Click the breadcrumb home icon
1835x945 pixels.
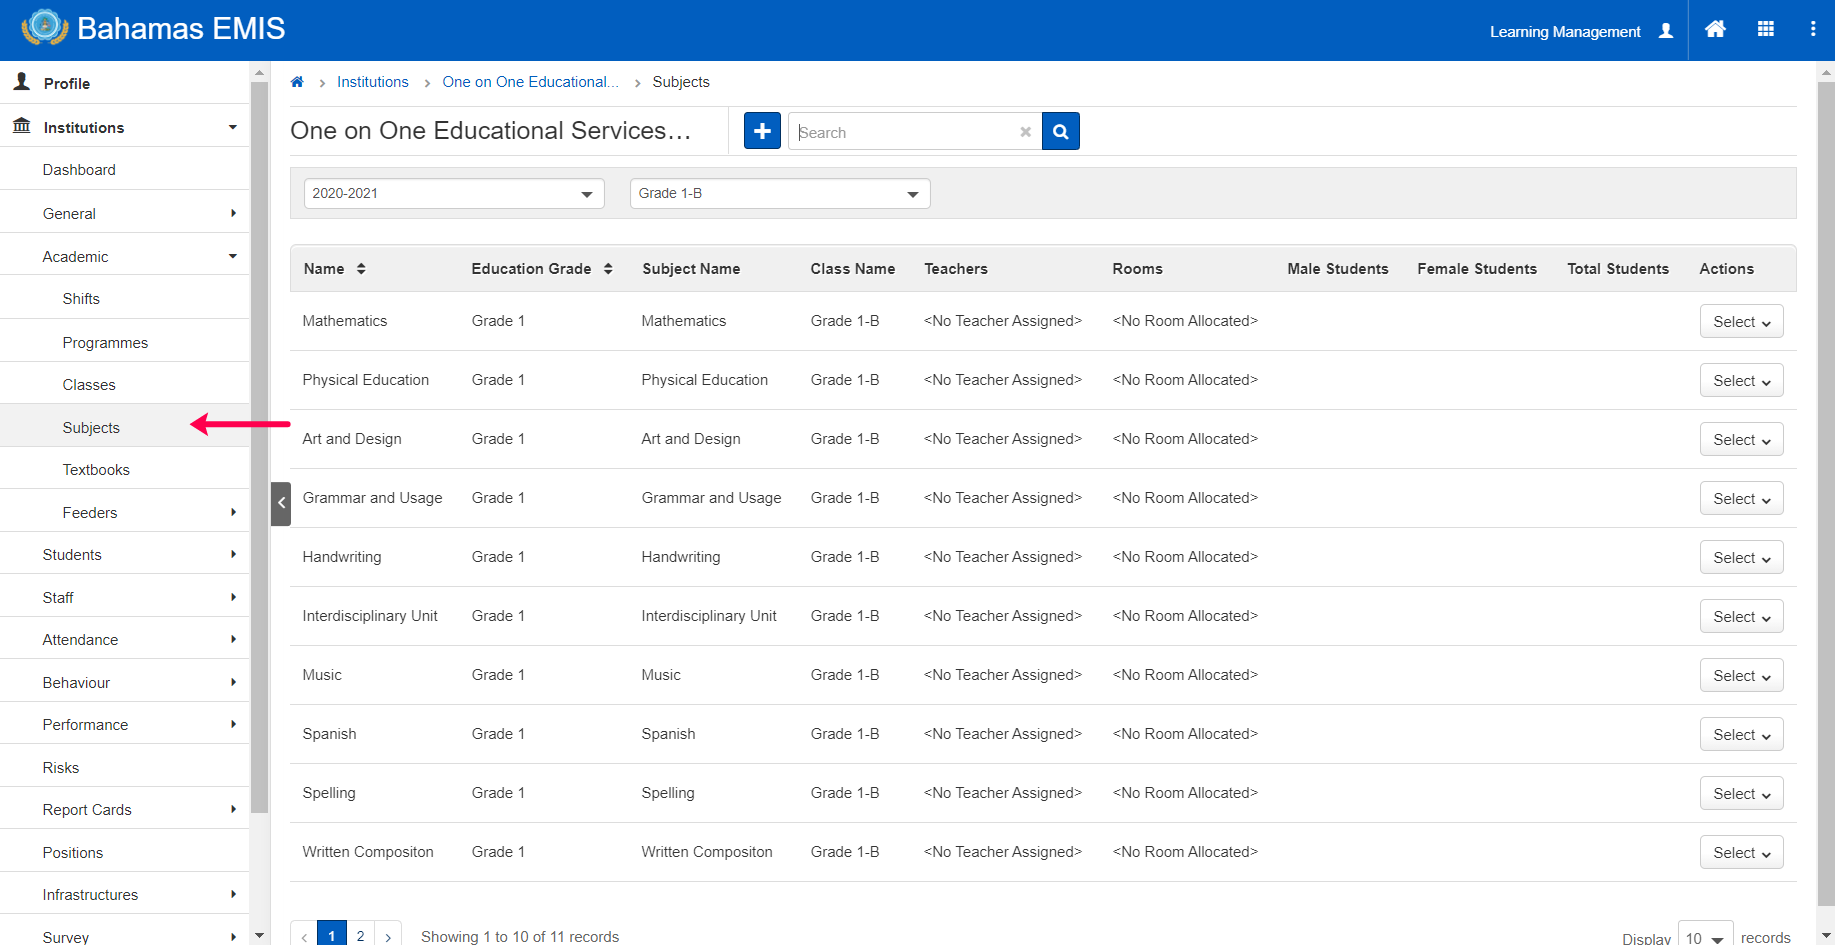tap(297, 82)
